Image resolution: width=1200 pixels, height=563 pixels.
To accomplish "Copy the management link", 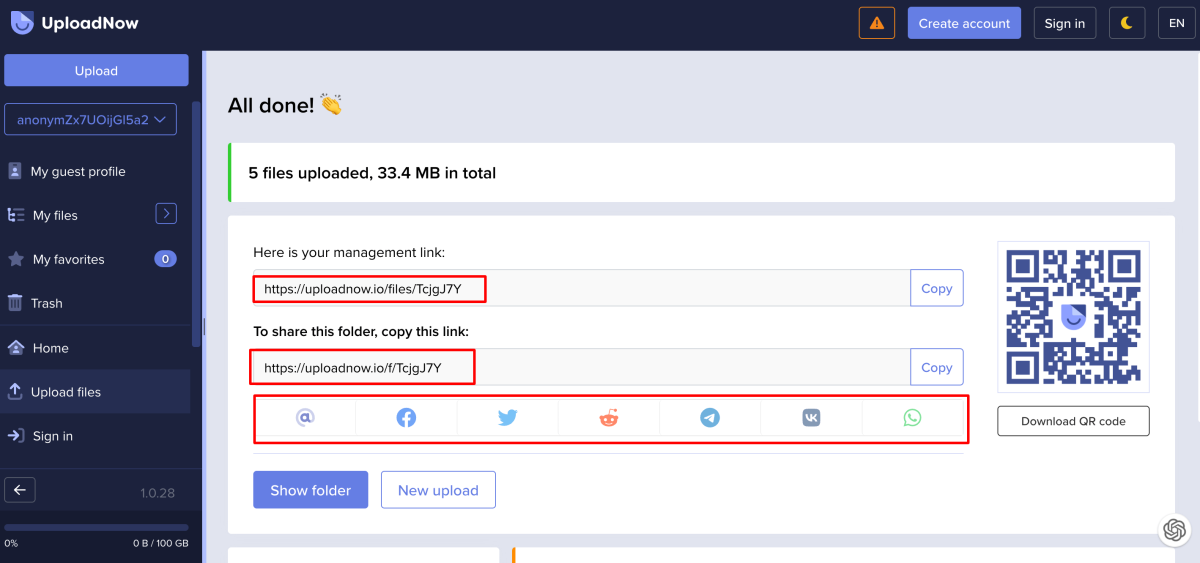I will (936, 288).
